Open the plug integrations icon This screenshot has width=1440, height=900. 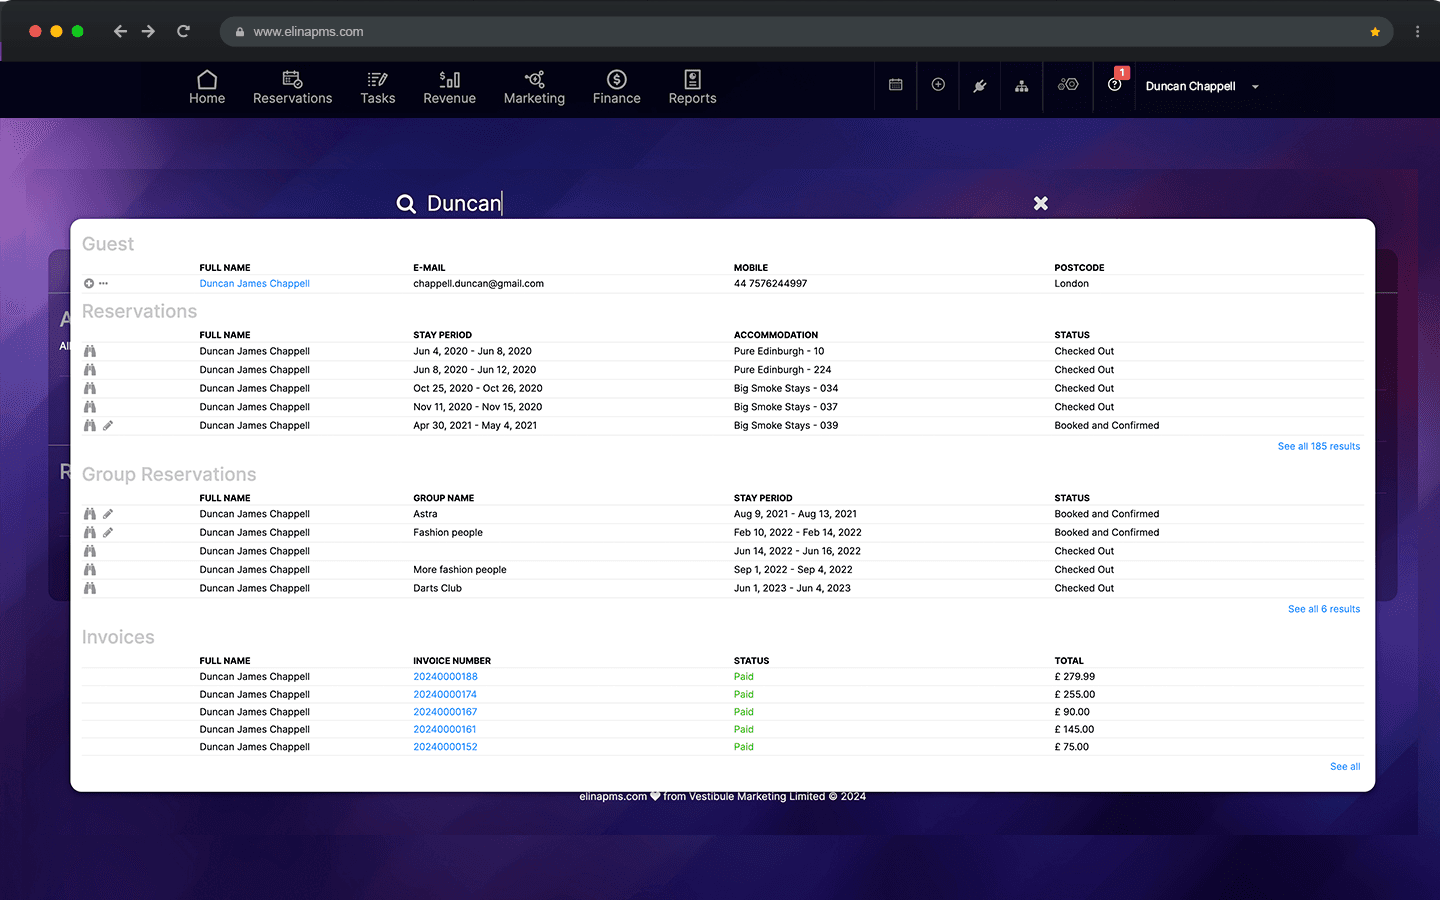point(980,86)
